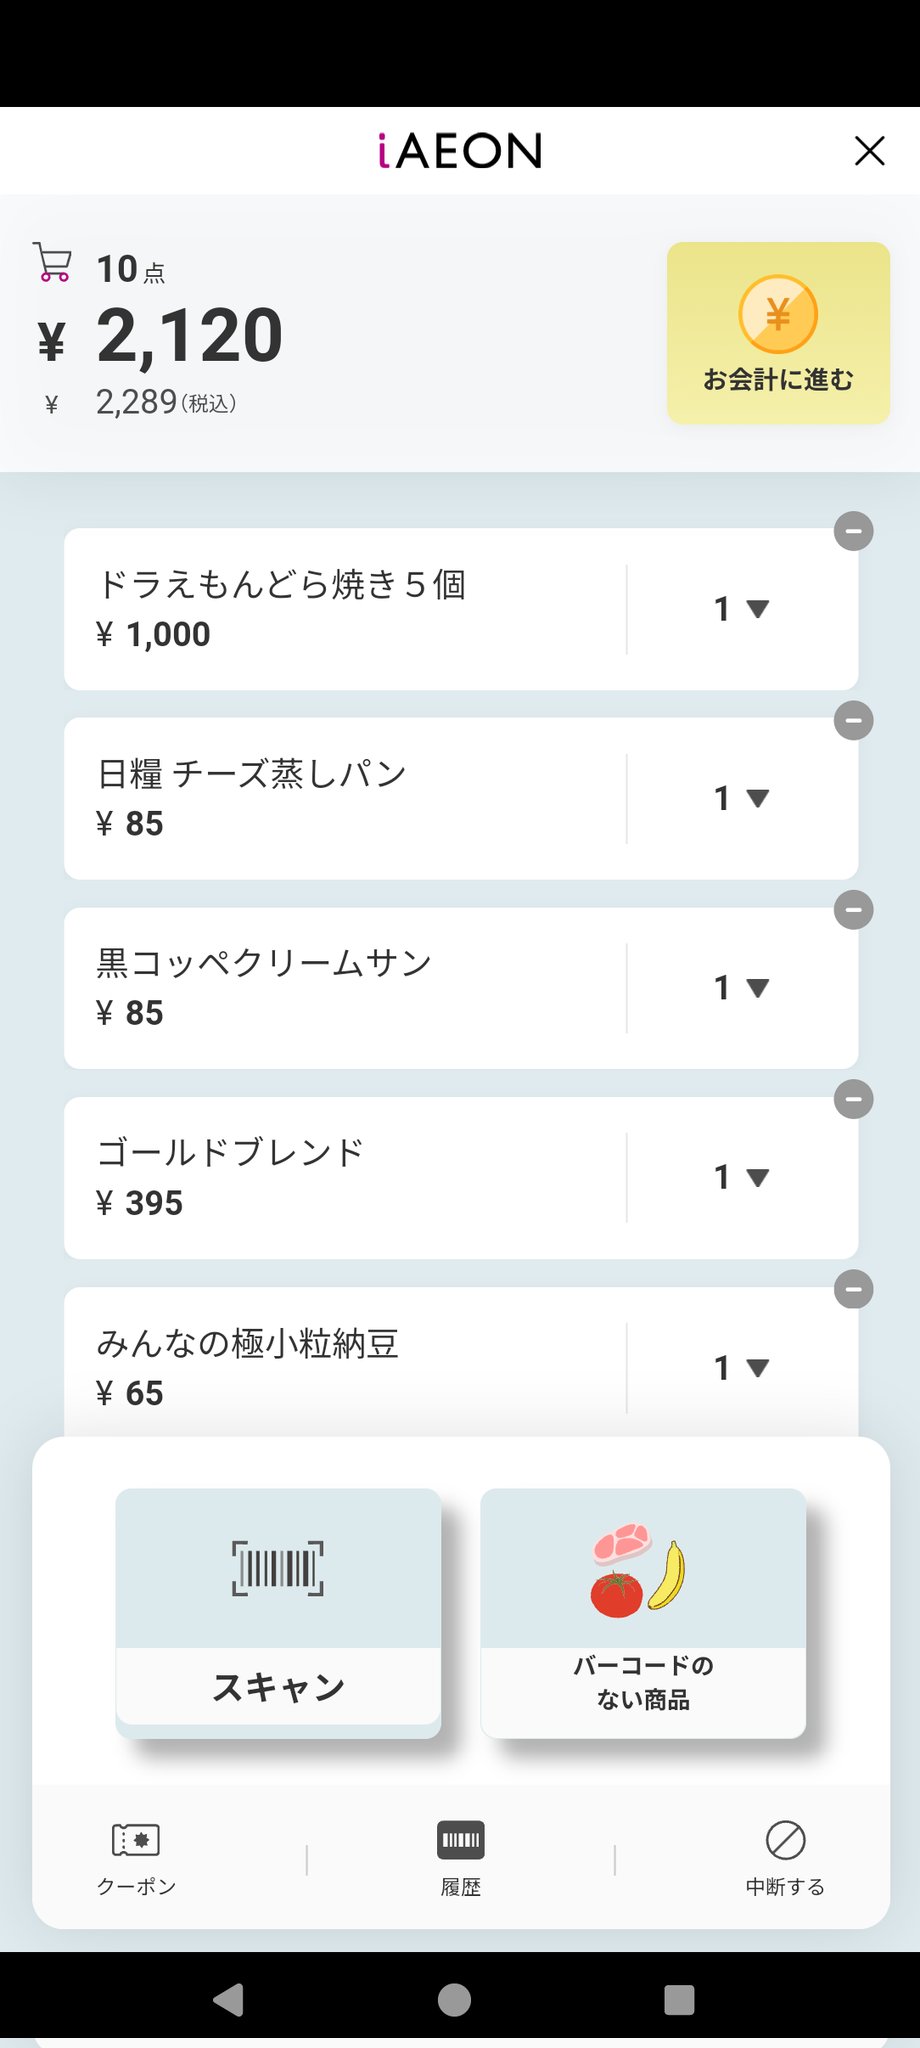The image size is (920, 2048).
Task: Open the 履歴 history barcode icon
Action: coord(460,1840)
